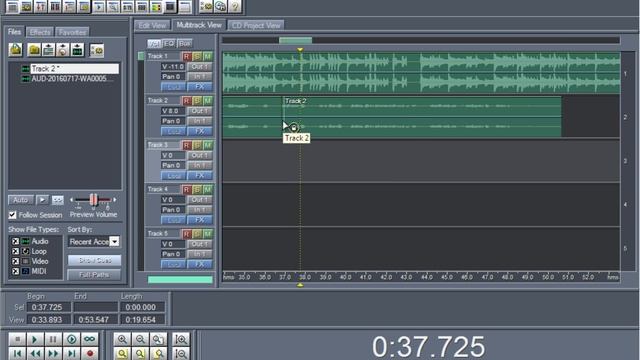Toggle the Follow Session checkbox
The width and height of the screenshot is (640, 360).
13,215
